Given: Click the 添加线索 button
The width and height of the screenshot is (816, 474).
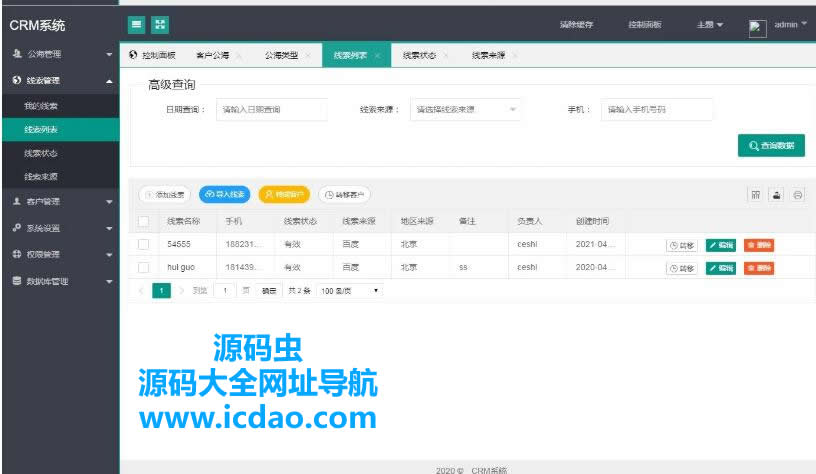Looking at the screenshot, I should pos(164,195).
